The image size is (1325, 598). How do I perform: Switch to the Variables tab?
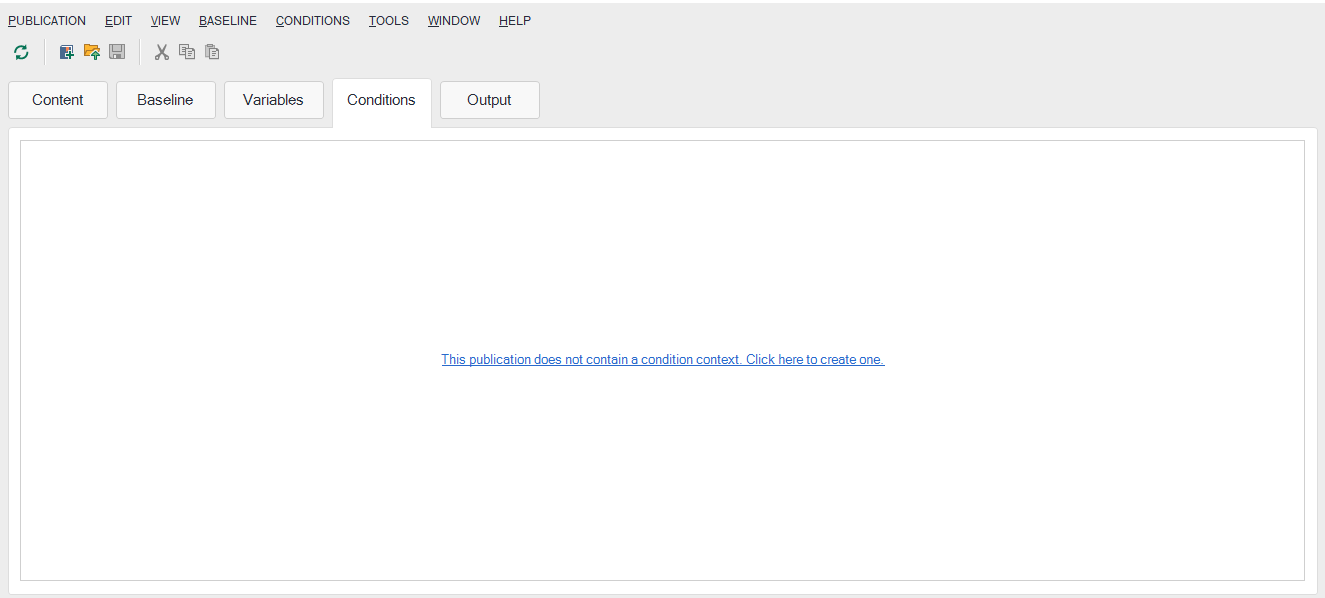(274, 100)
